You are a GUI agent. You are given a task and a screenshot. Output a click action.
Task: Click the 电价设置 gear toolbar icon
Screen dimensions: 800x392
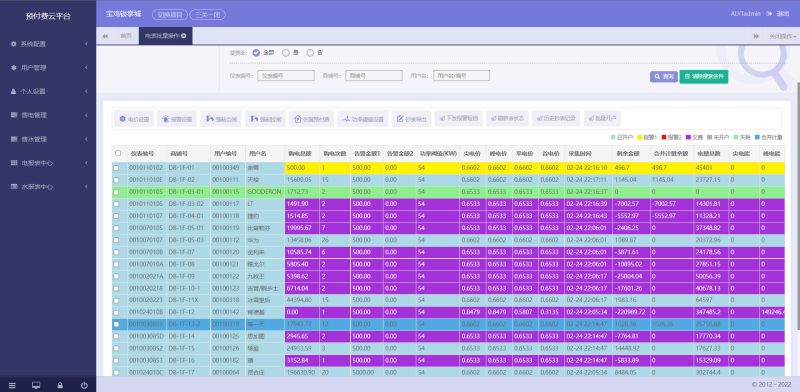pyautogui.click(x=122, y=119)
